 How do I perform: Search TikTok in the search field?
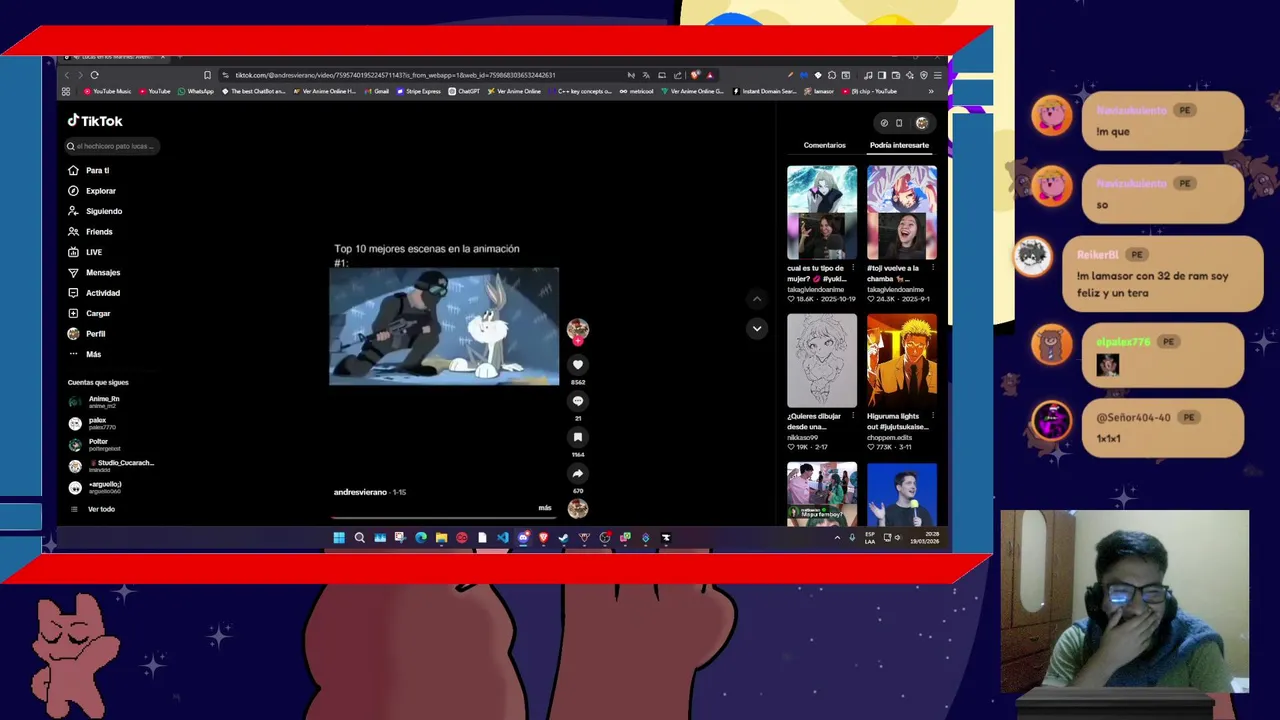pos(110,146)
